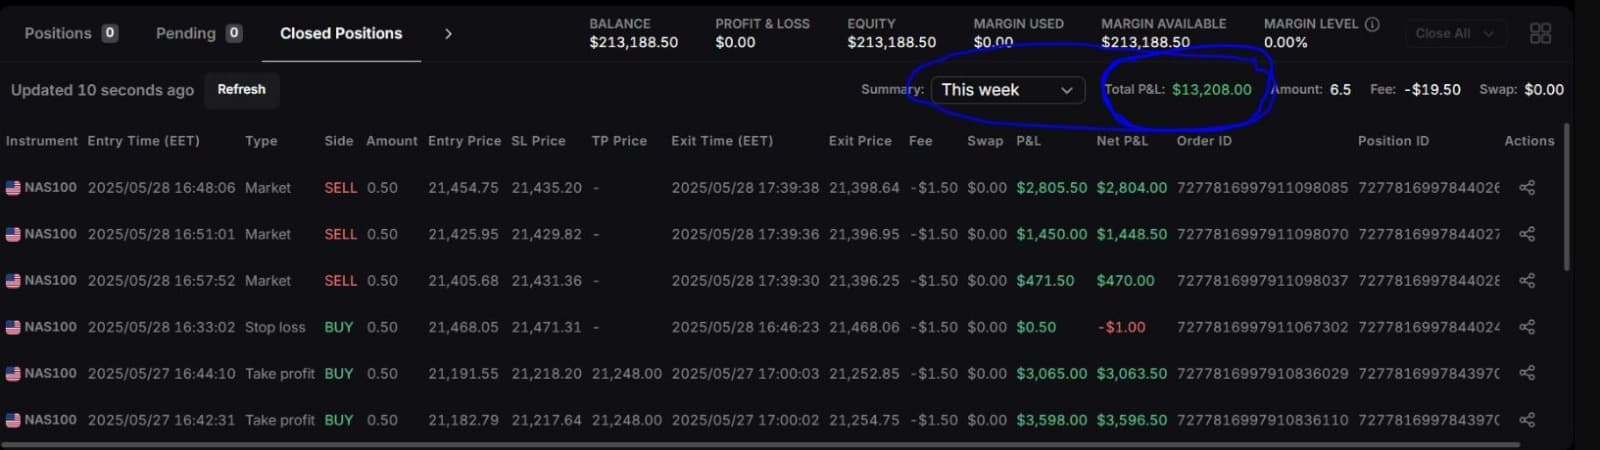
Task: Open the This week summary dropdown
Action: tap(1007, 90)
